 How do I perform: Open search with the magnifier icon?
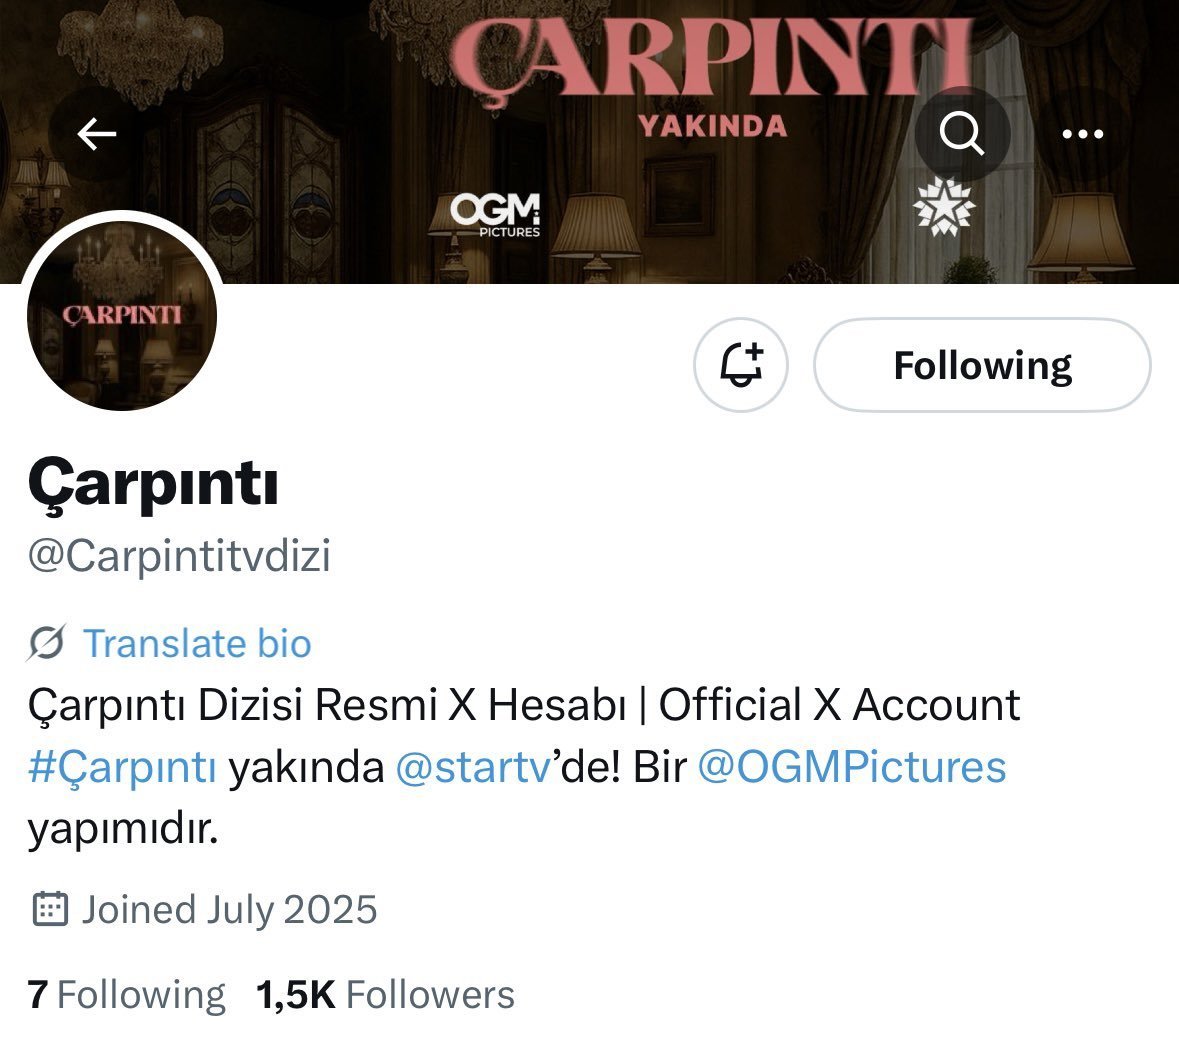point(962,134)
